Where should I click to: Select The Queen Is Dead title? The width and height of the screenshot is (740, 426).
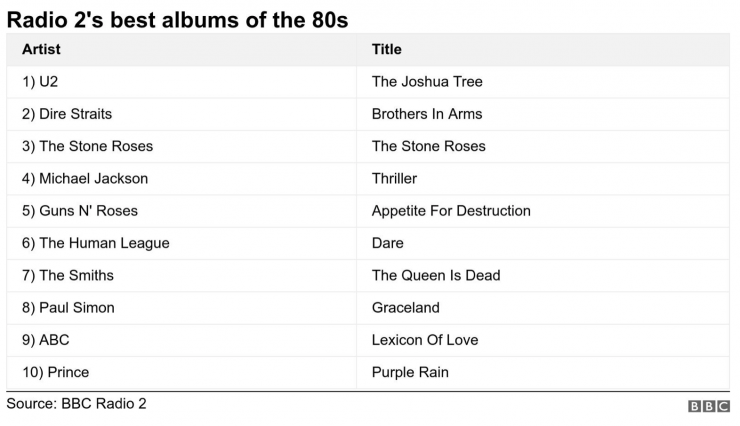pyautogui.click(x=436, y=275)
